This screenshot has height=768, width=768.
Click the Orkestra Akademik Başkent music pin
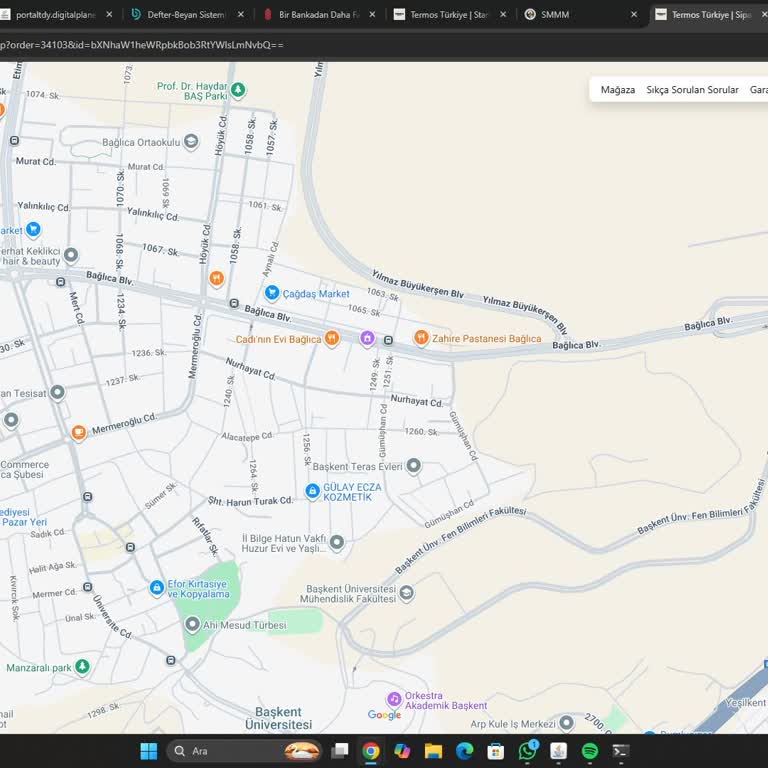click(x=394, y=699)
